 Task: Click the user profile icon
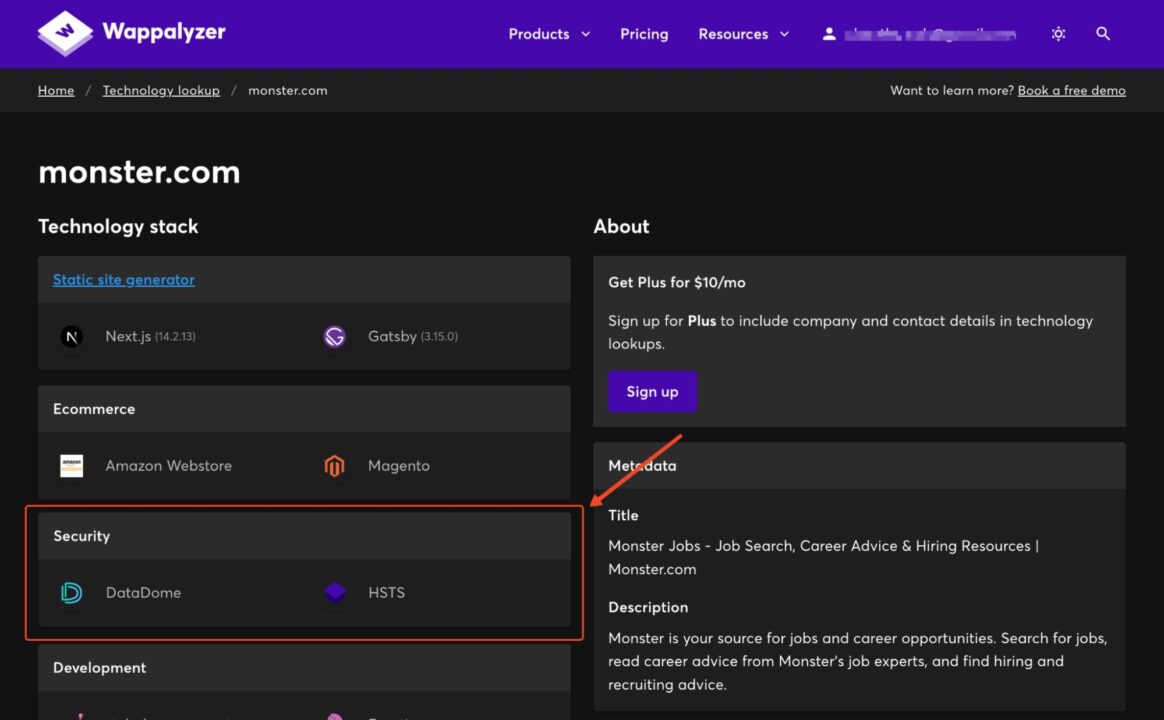(x=829, y=33)
